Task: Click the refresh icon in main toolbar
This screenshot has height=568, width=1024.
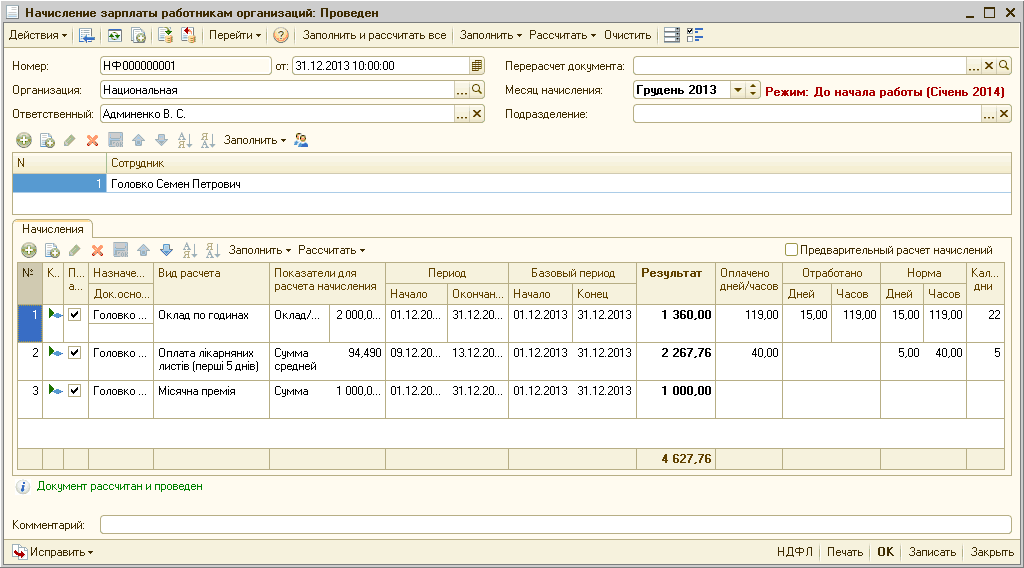Action: (115, 35)
